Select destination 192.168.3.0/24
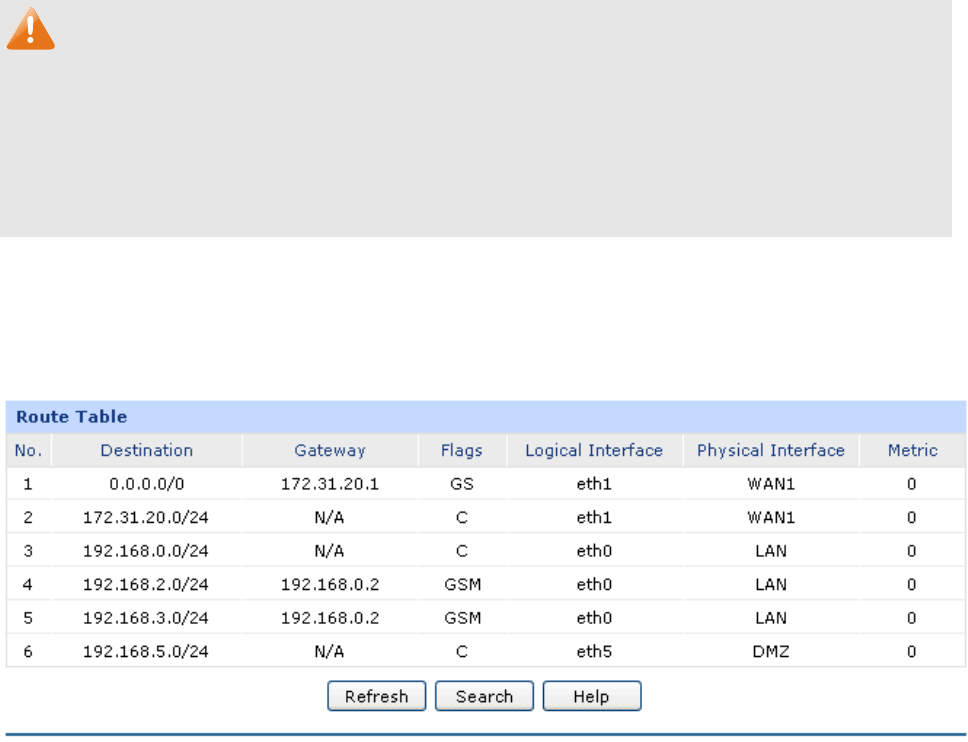 [x=146, y=618]
